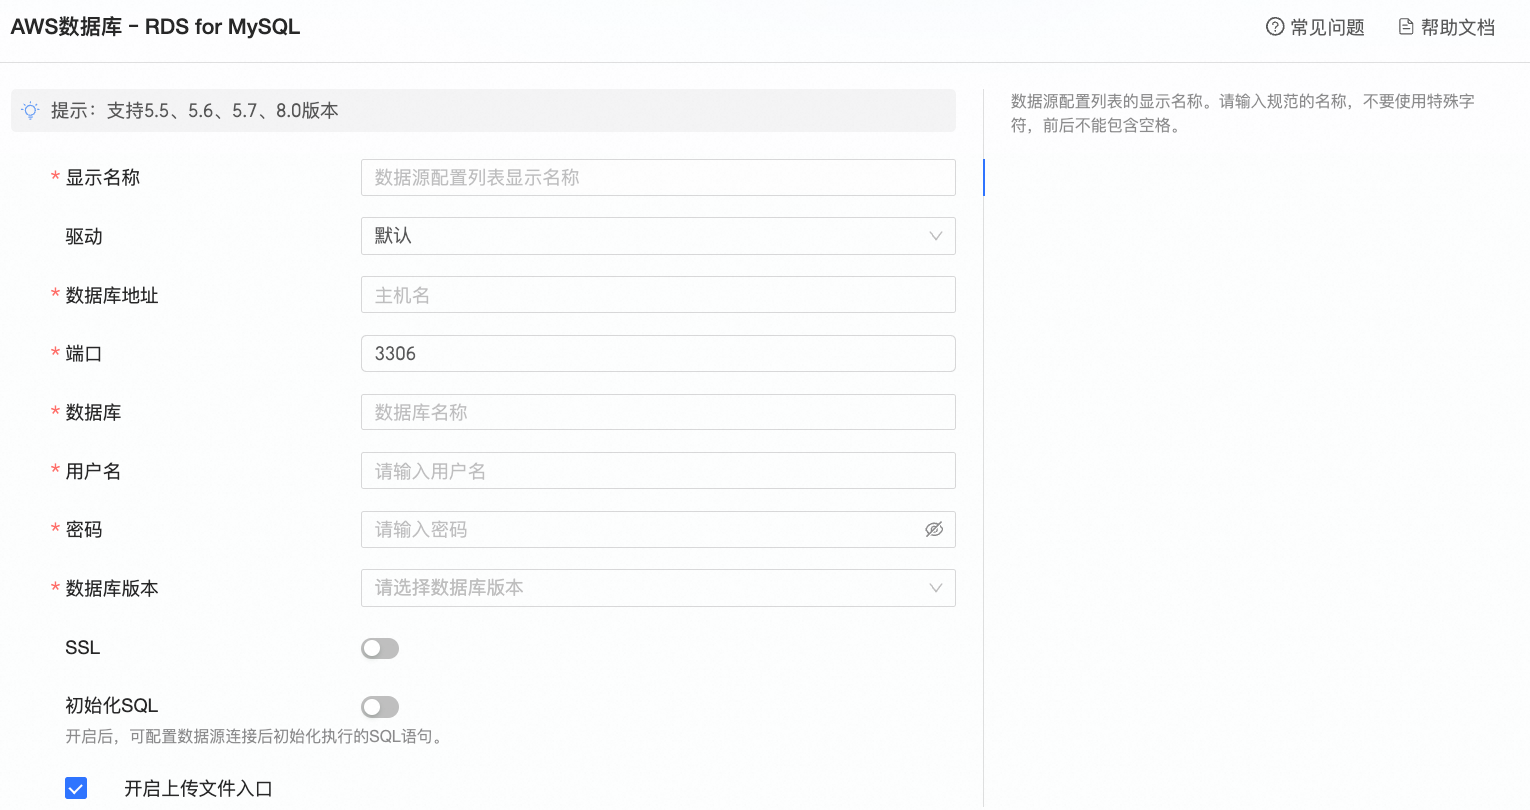Enable the SSL switch

(380, 648)
